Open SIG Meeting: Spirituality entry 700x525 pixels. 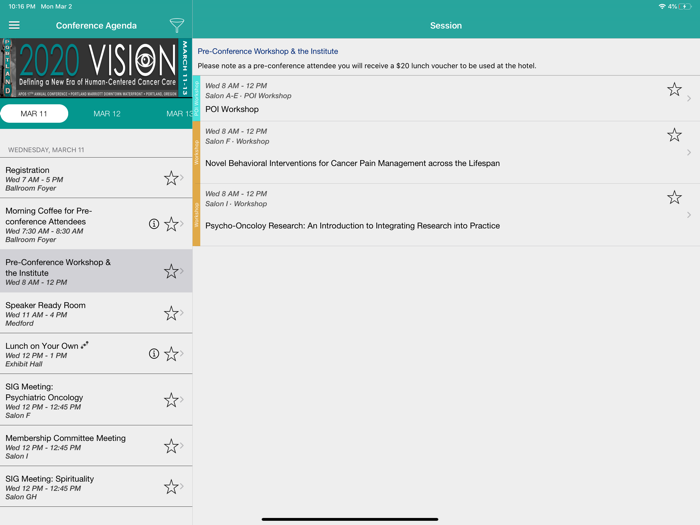tap(96, 487)
